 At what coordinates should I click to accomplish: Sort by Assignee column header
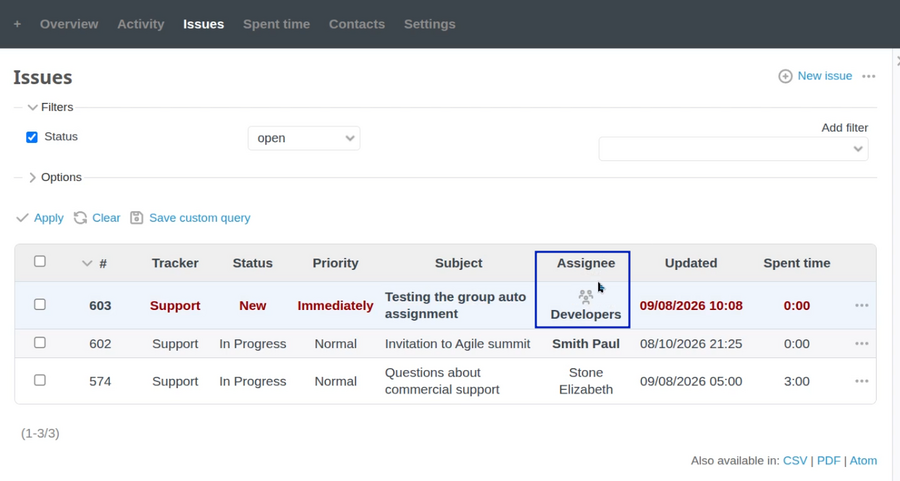[585, 263]
